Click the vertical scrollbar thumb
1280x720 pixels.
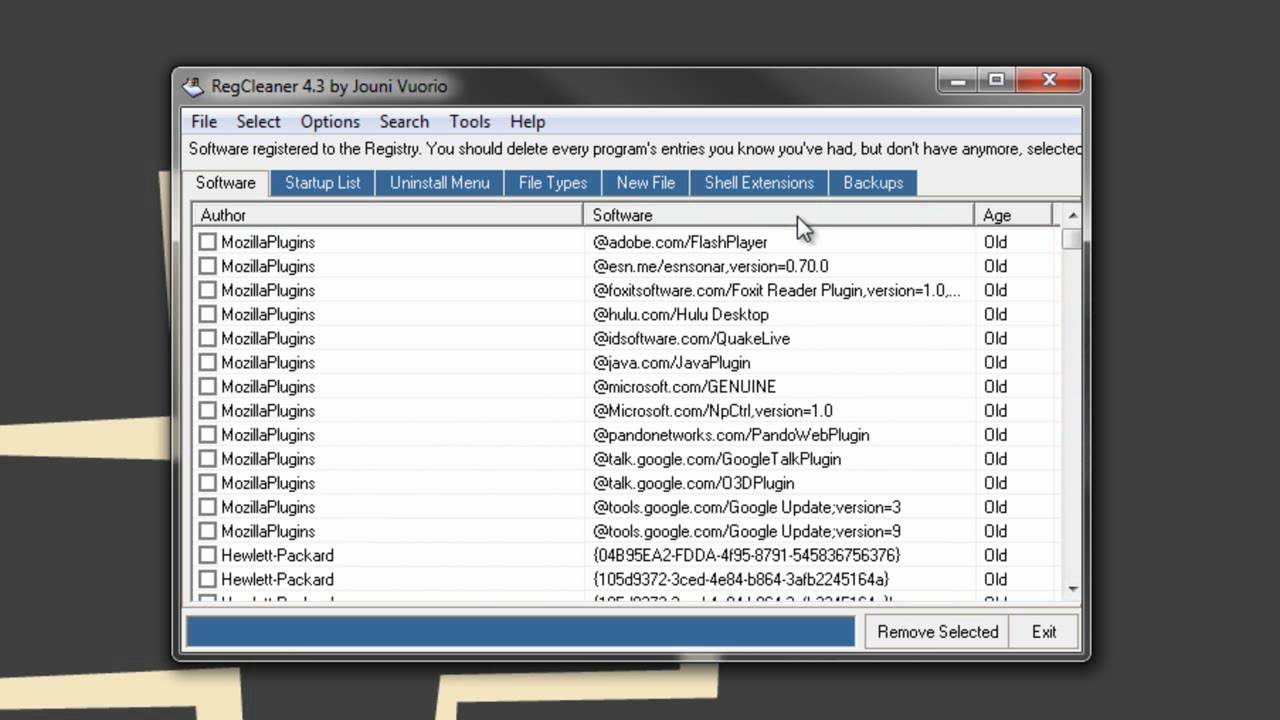pos(1072,238)
